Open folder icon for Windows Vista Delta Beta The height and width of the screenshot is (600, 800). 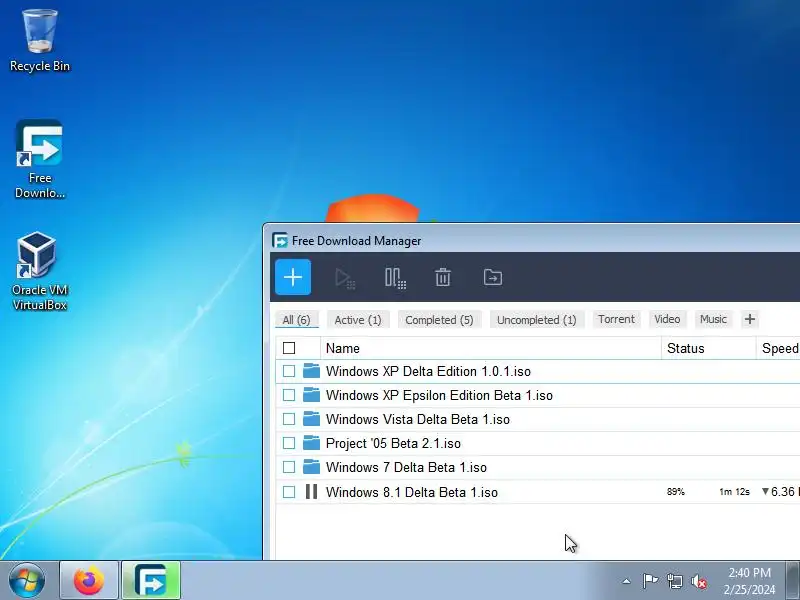coord(311,419)
